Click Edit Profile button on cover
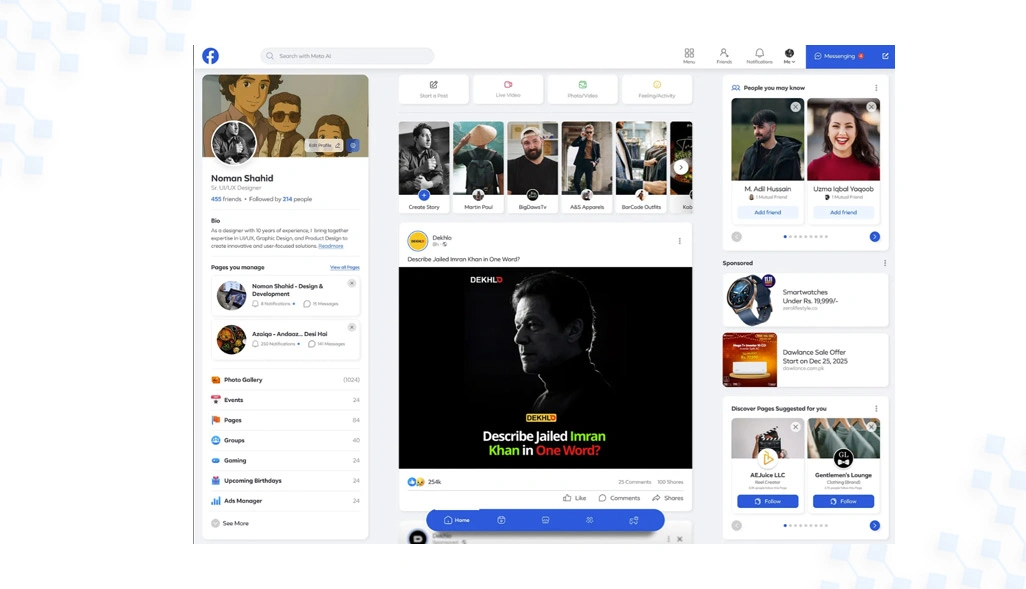 click(325, 145)
